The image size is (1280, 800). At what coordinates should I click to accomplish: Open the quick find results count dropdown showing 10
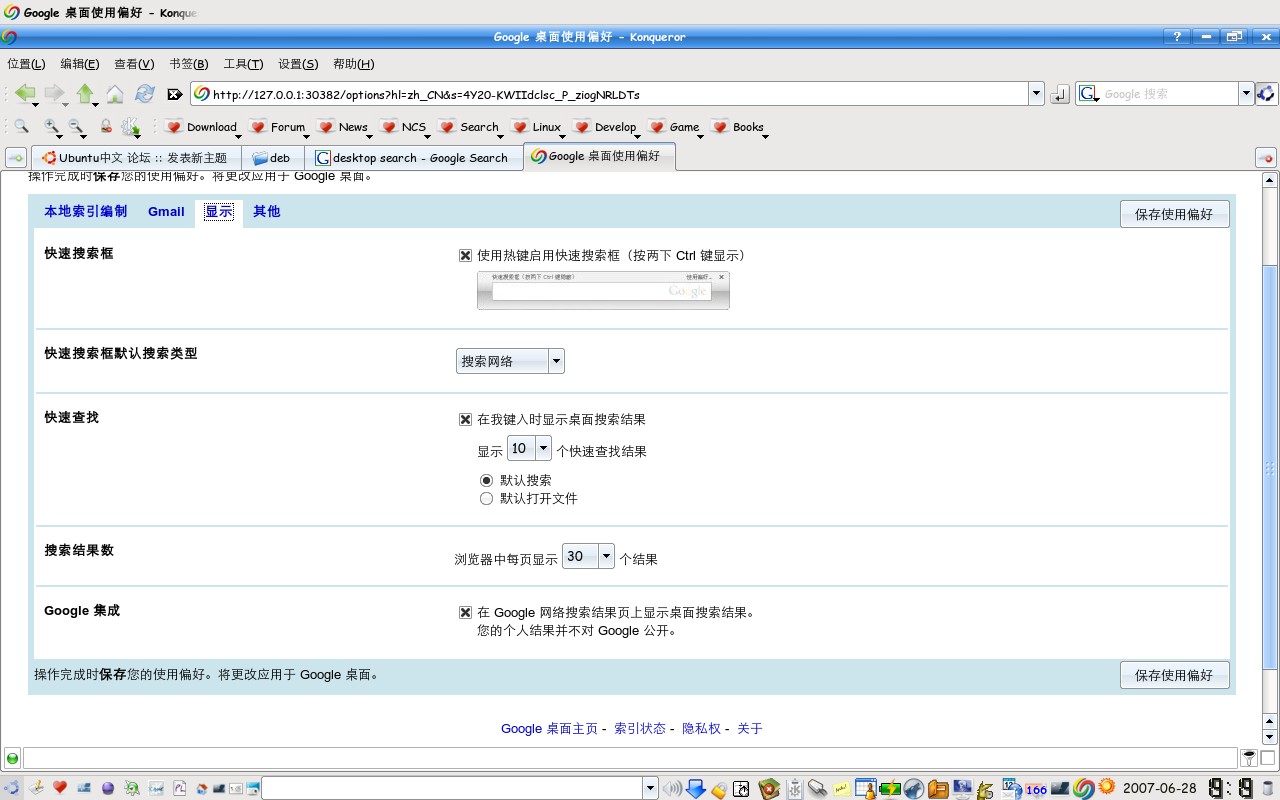coord(529,448)
